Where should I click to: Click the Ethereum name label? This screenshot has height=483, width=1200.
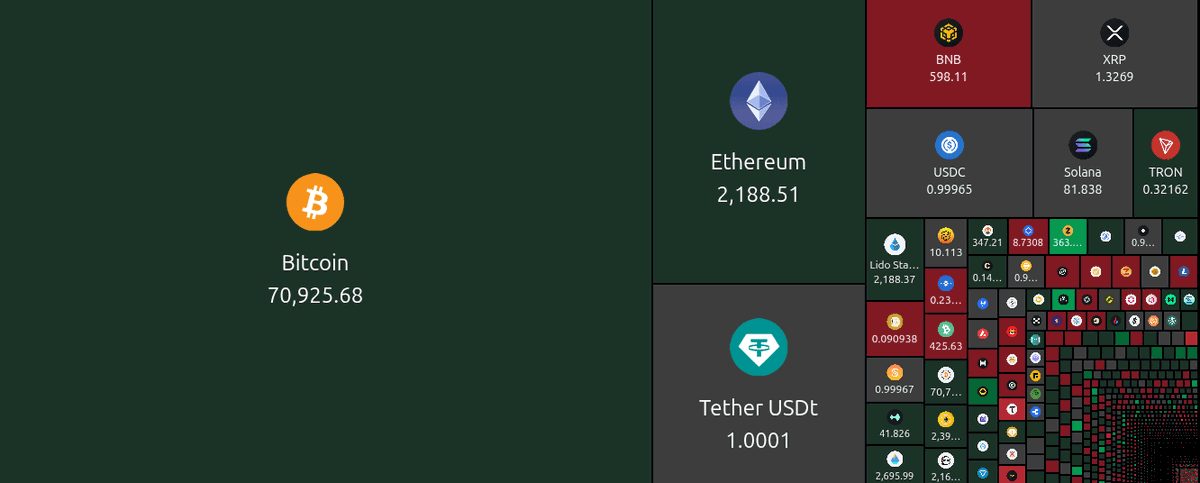click(758, 162)
